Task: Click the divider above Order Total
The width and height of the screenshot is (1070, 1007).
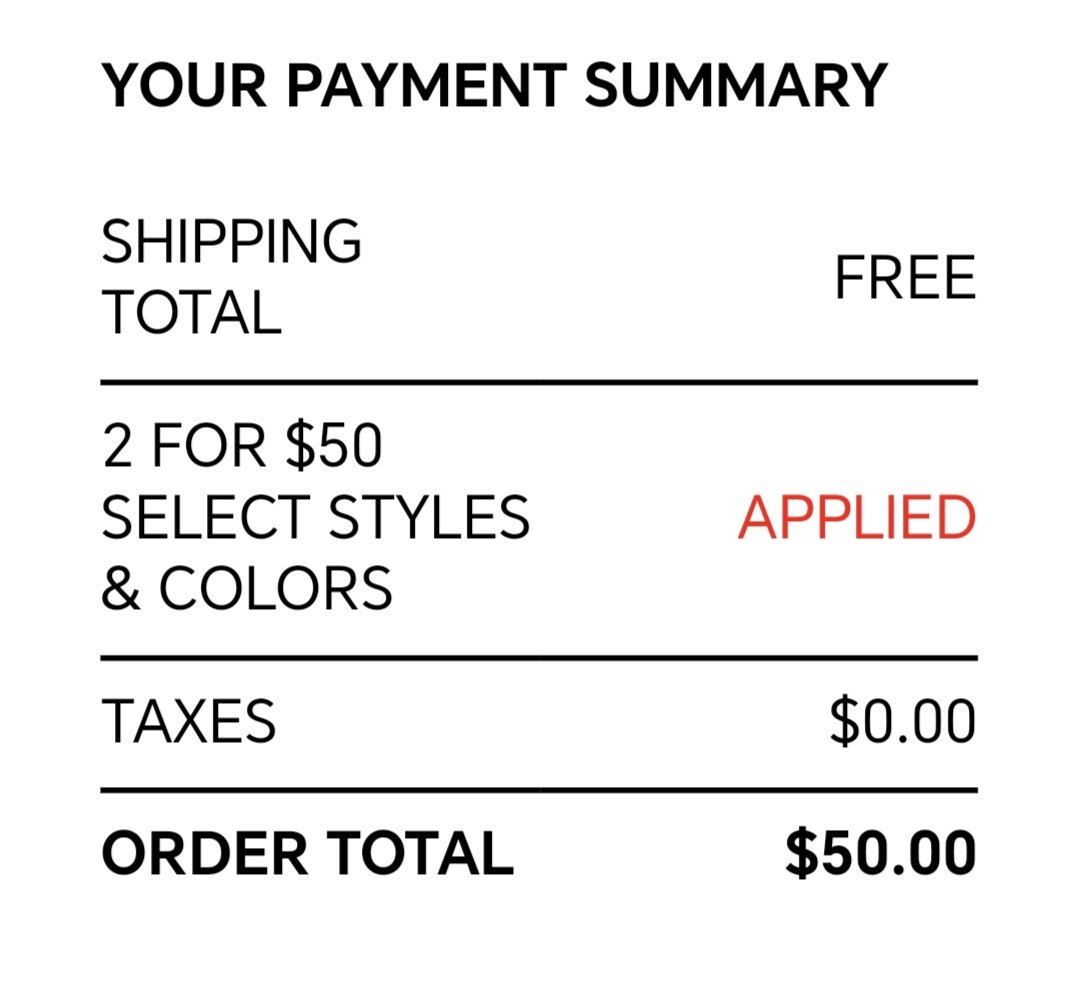Action: pos(539,790)
